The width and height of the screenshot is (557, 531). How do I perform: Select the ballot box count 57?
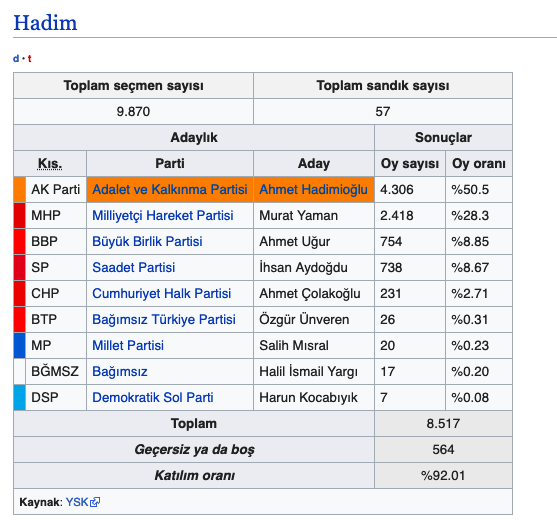coord(383,112)
